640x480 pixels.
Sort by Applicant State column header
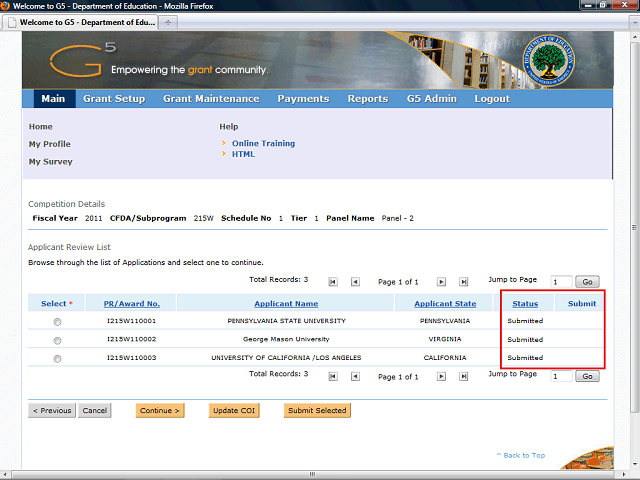click(x=445, y=303)
